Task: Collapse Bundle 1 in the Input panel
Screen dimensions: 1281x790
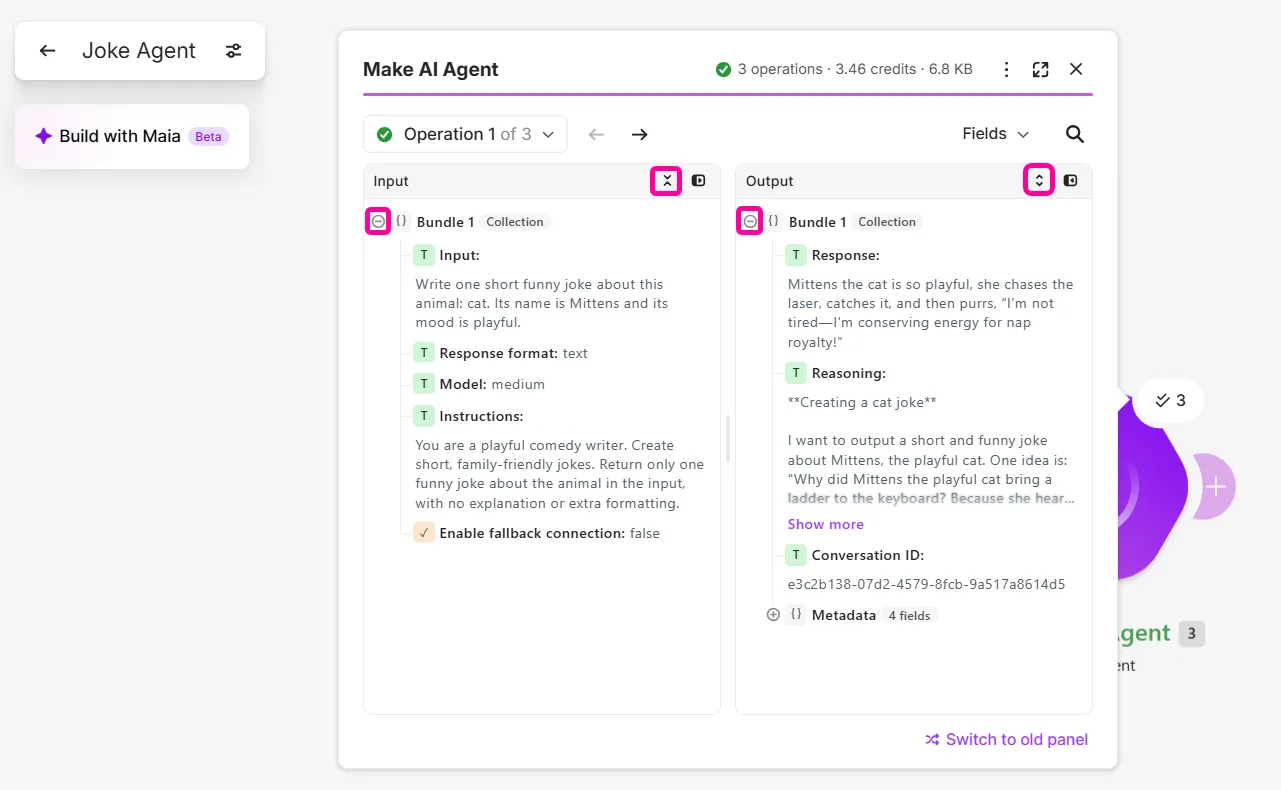Action: click(x=378, y=221)
